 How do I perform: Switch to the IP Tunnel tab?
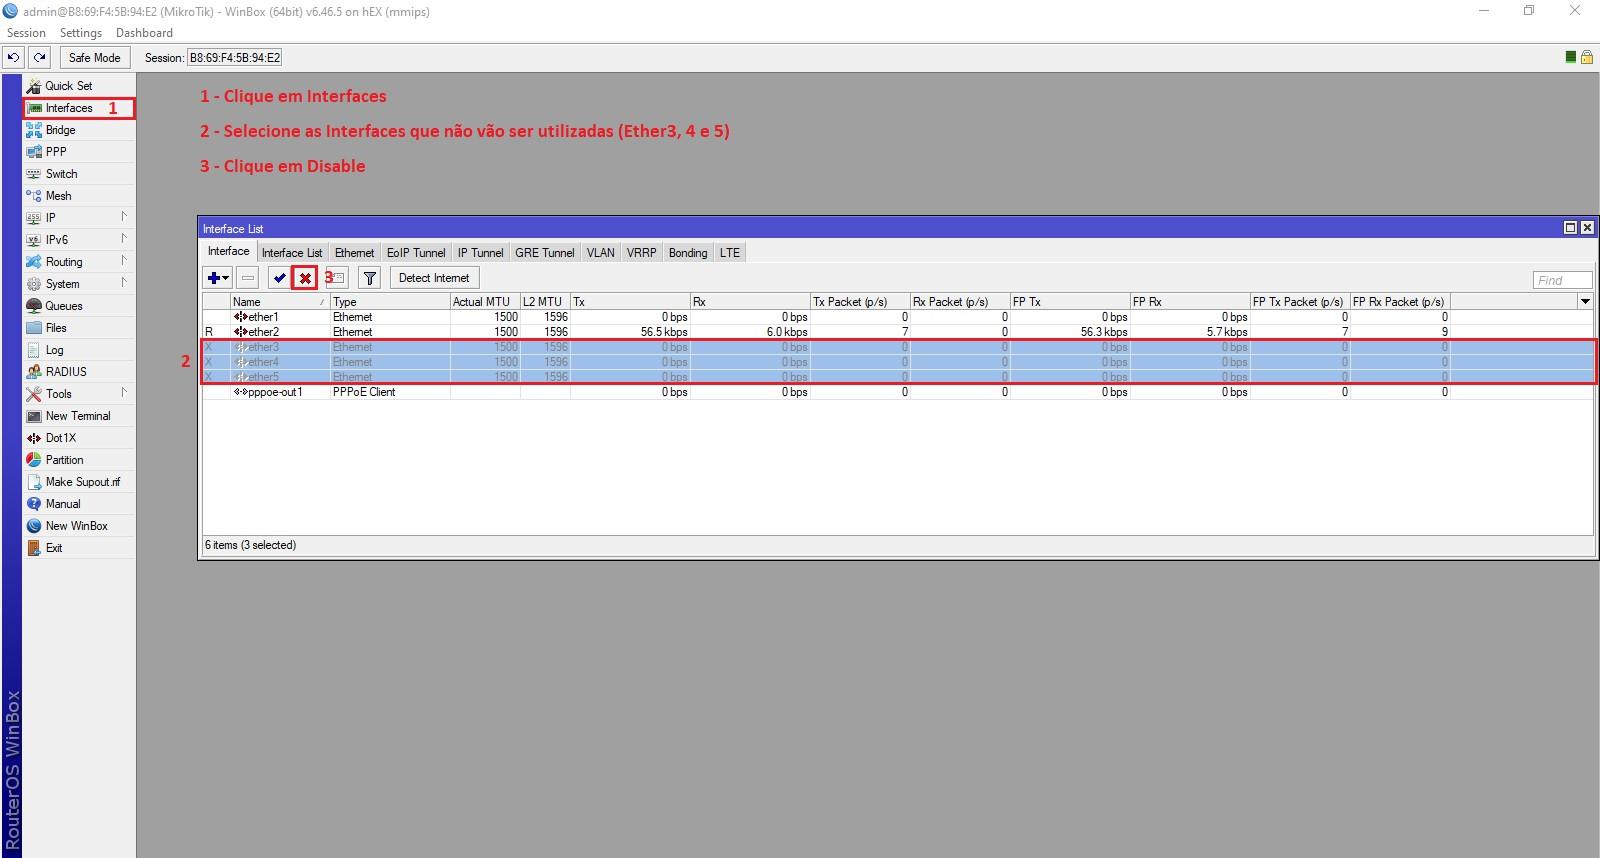(x=481, y=253)
